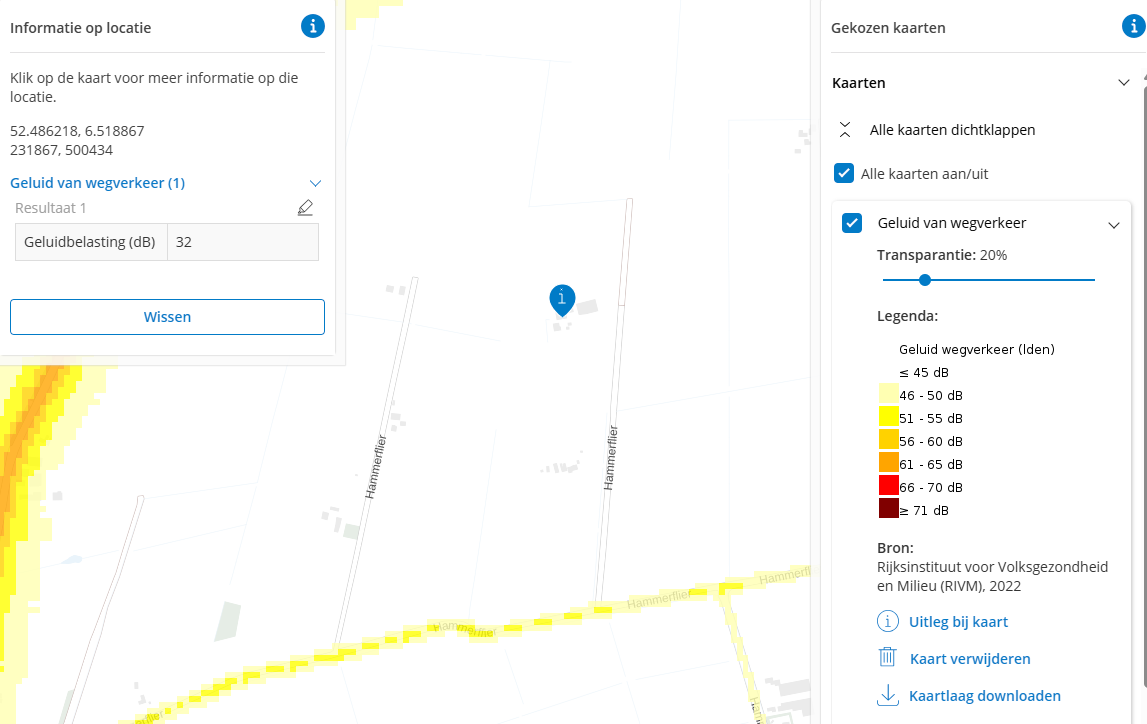1147x724 pixels.
Task: Click the 51 - 55 dB legend swatch
Action: 888,416
